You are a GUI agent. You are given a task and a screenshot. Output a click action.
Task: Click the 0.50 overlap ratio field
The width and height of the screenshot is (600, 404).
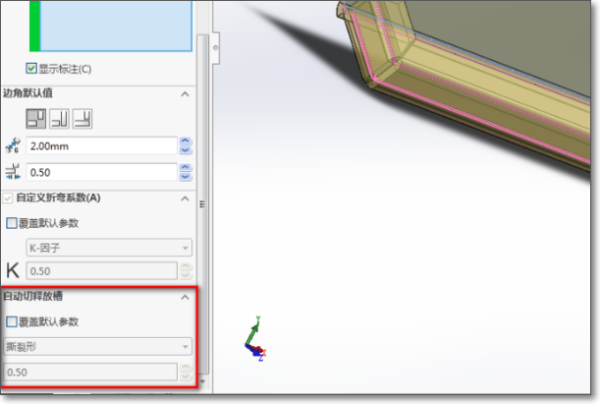click(101, 172)
